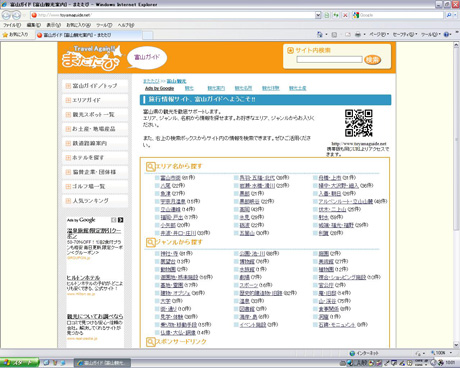This screenshot has height=368, width=460.
Task: Open the ツール(O) command bar dropdown
Action: click(x=430, y=34)
